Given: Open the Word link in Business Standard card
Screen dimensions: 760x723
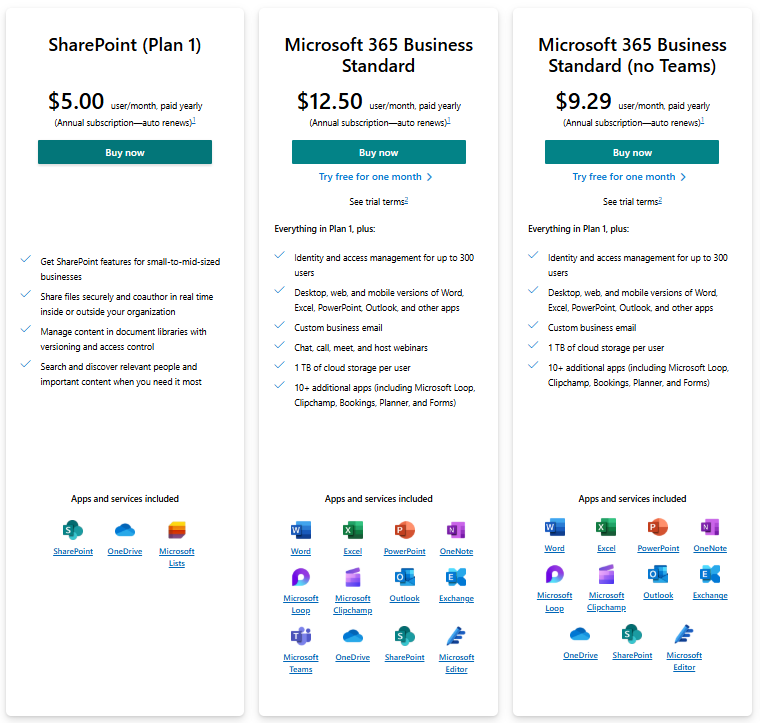Looking at the screenshot, I should 301,551.
